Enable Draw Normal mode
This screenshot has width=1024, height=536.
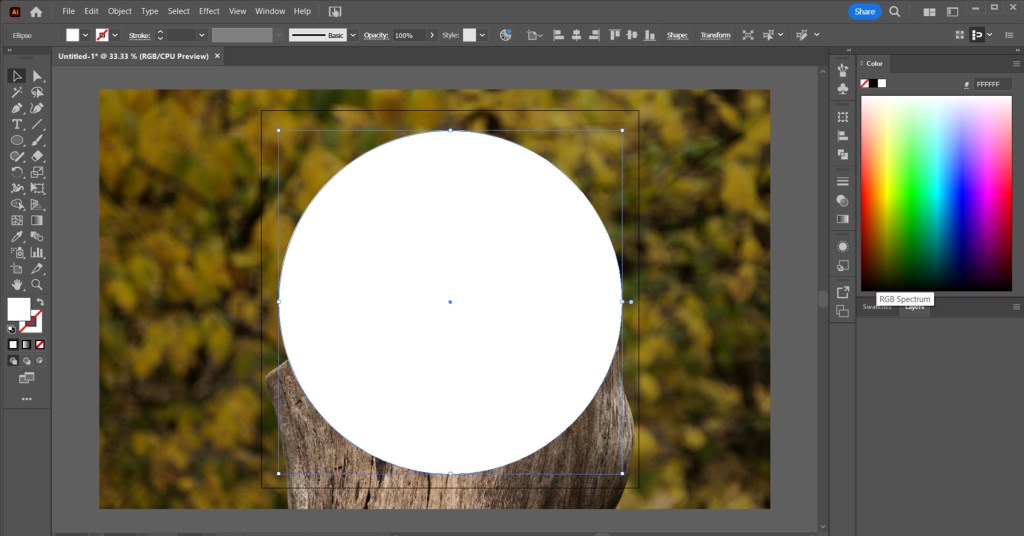[13, 360]
